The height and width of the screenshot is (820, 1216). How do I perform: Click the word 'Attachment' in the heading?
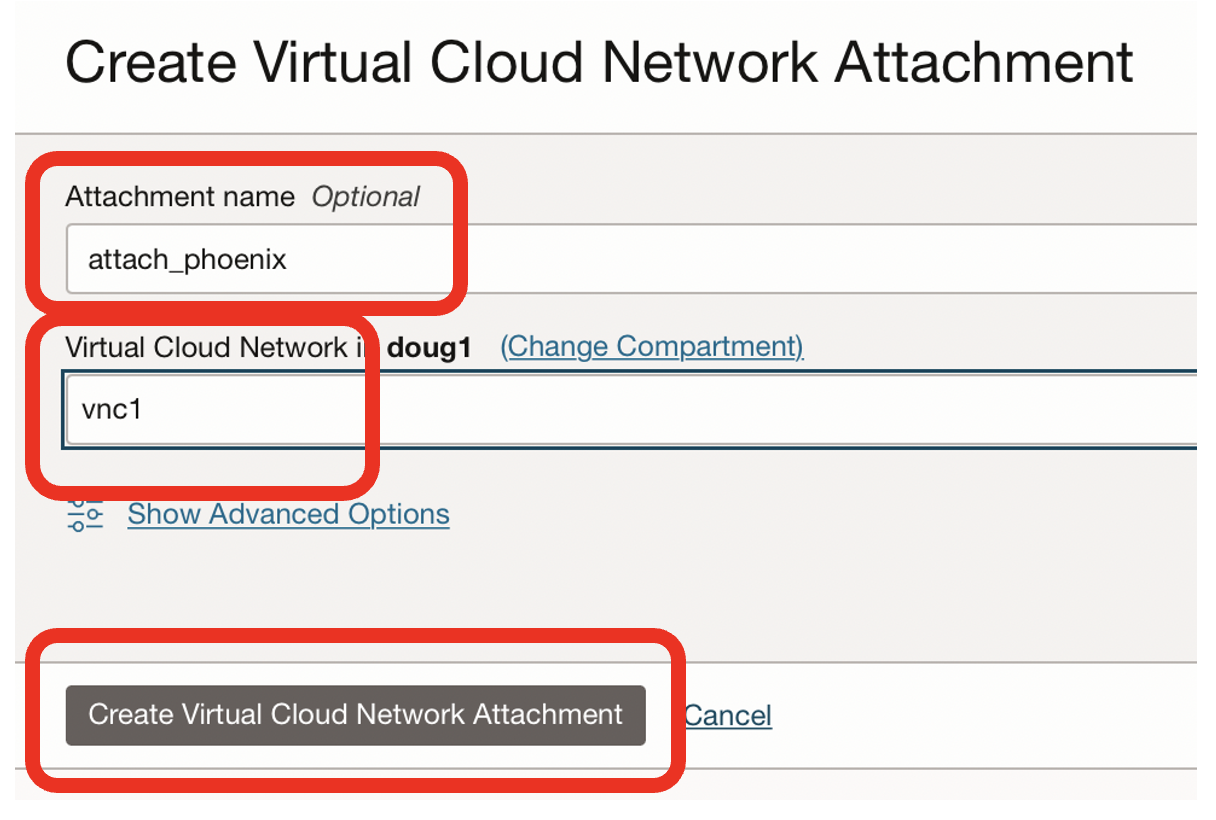point(984,64)
